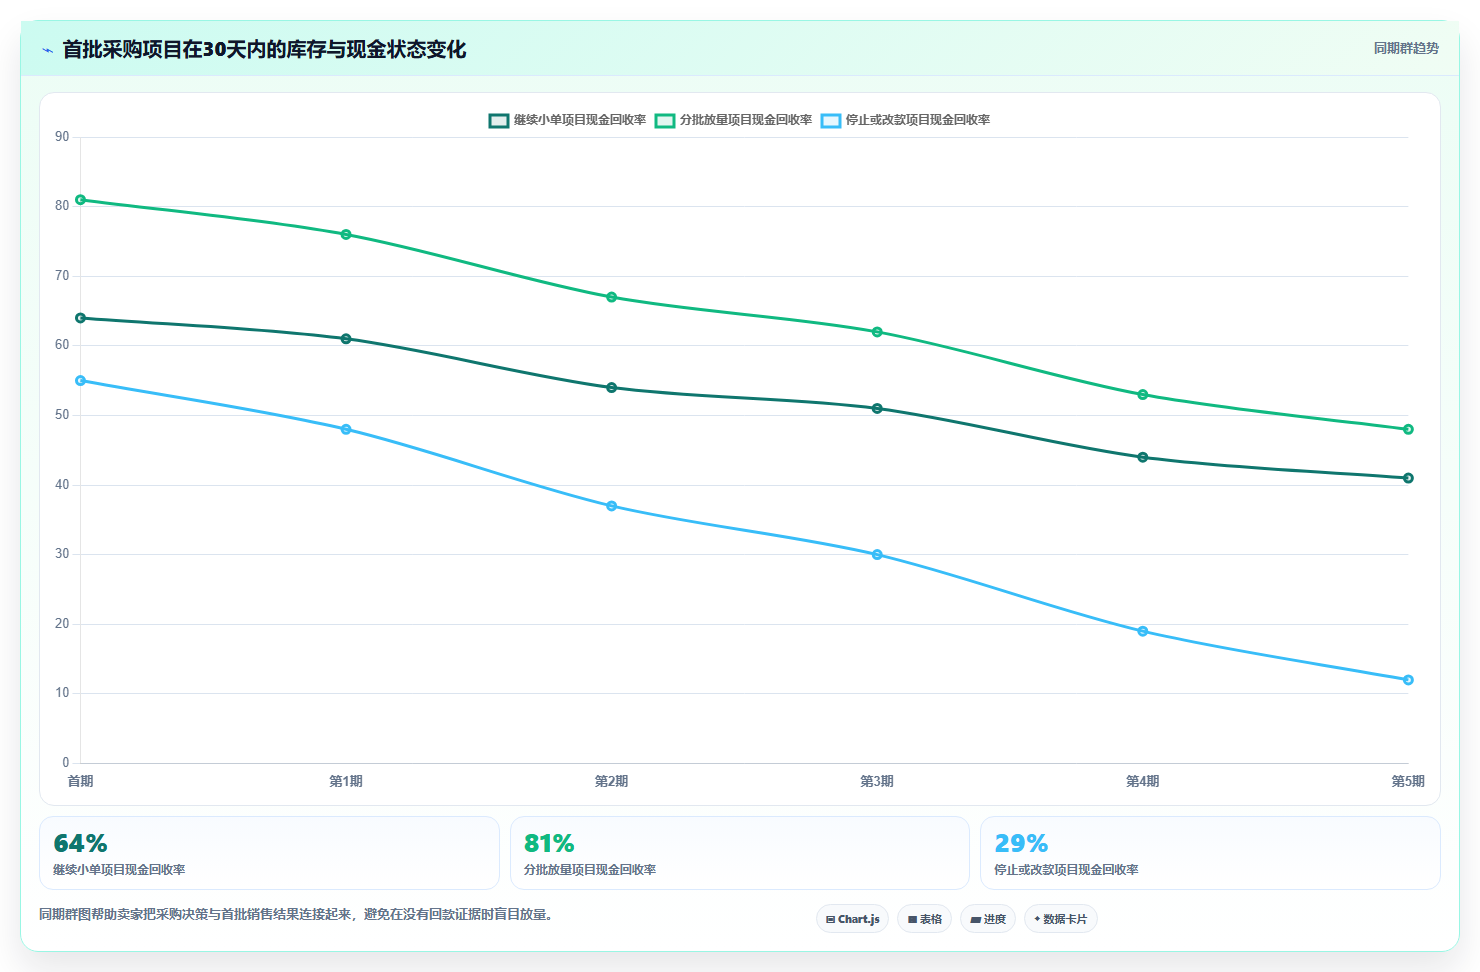1480x972 pixels.
Task: Click the 进度 tag chip
Action: pos(988,919)
